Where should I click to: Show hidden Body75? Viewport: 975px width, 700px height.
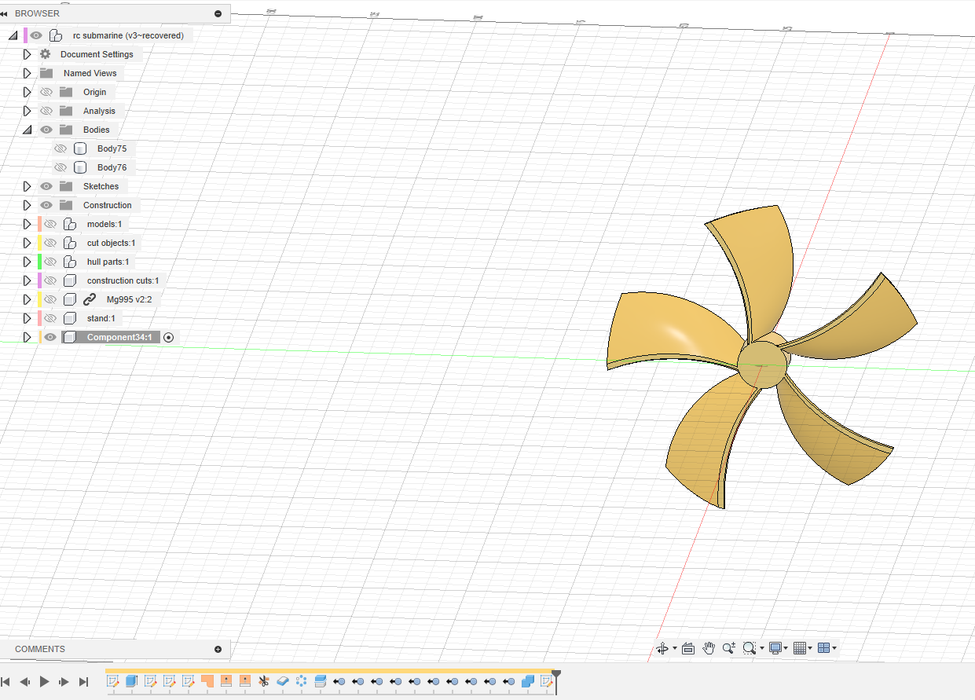[60, 149]
